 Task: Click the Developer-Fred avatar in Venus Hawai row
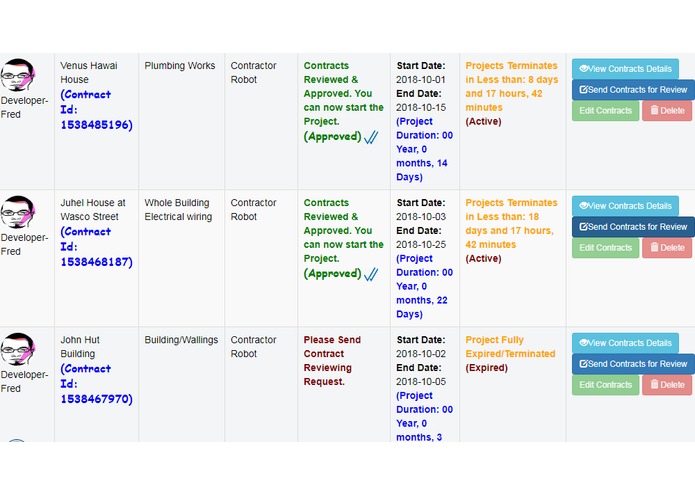tap(17, 75)
